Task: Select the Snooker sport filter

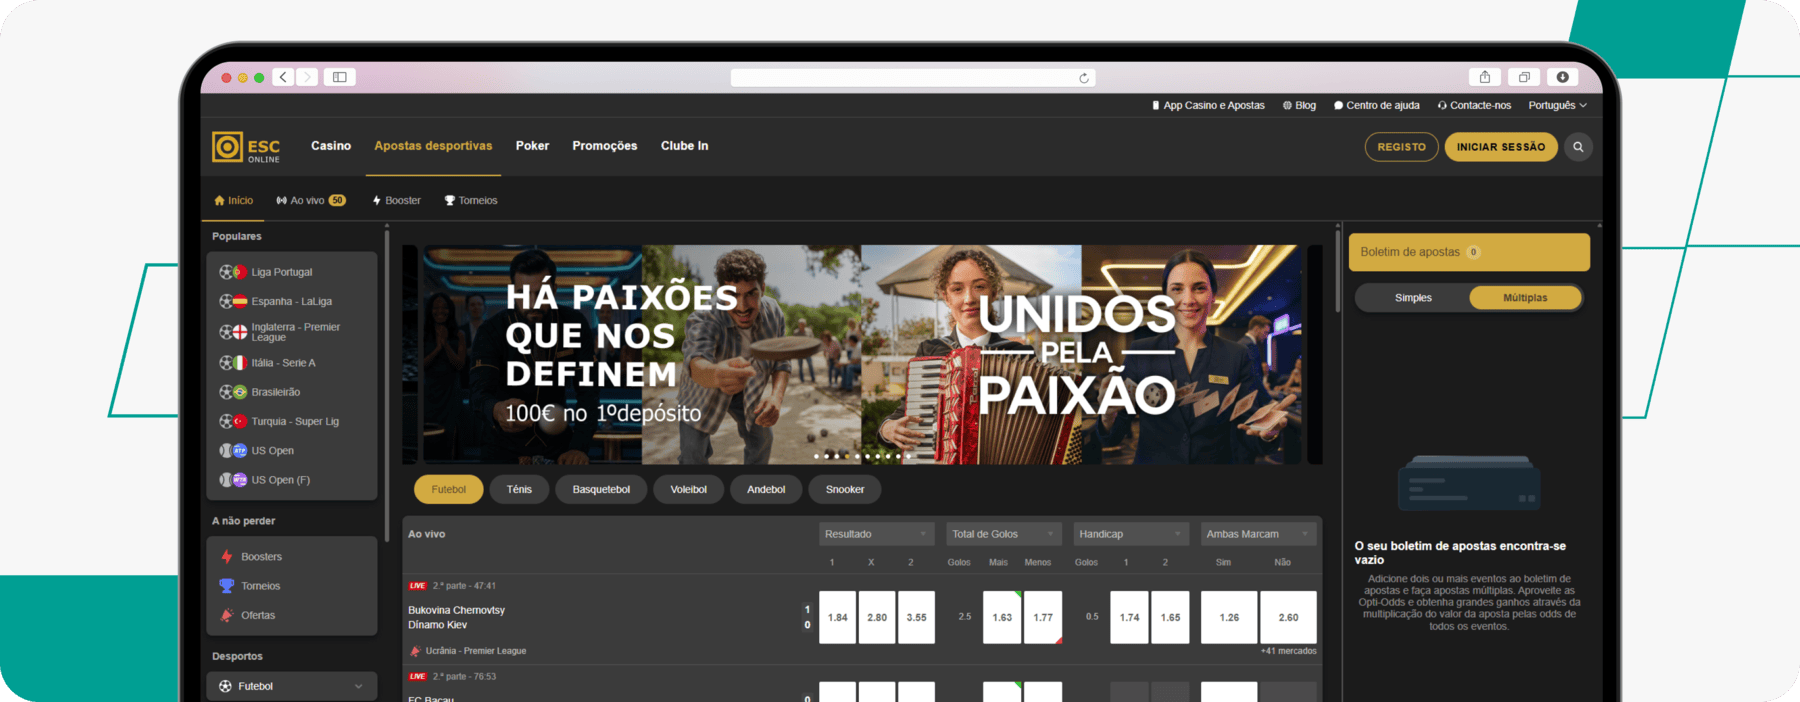Action: (x=845, y=489)
